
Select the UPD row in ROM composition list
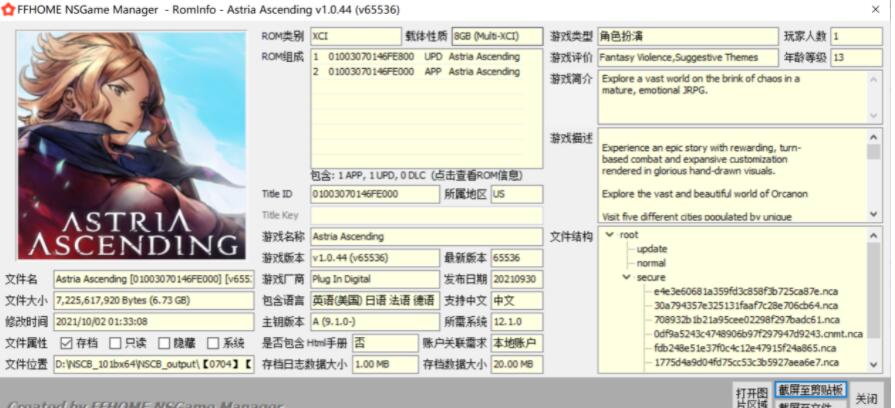tap(416, 57)
